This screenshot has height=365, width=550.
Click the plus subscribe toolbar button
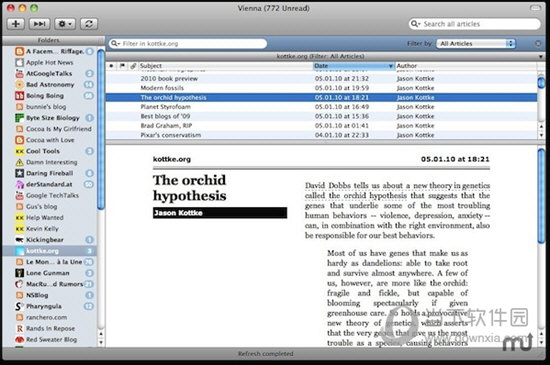(16, 24)
